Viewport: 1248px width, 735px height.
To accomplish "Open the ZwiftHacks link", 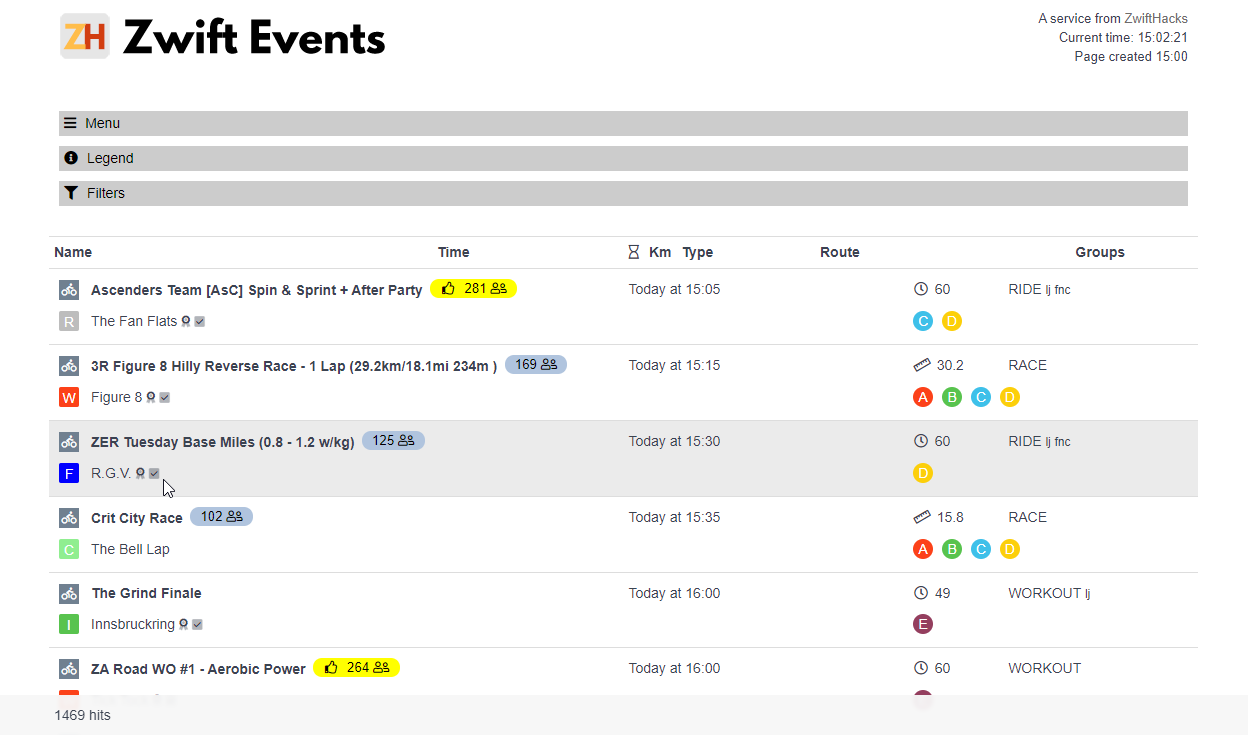I will point(1156,18).
